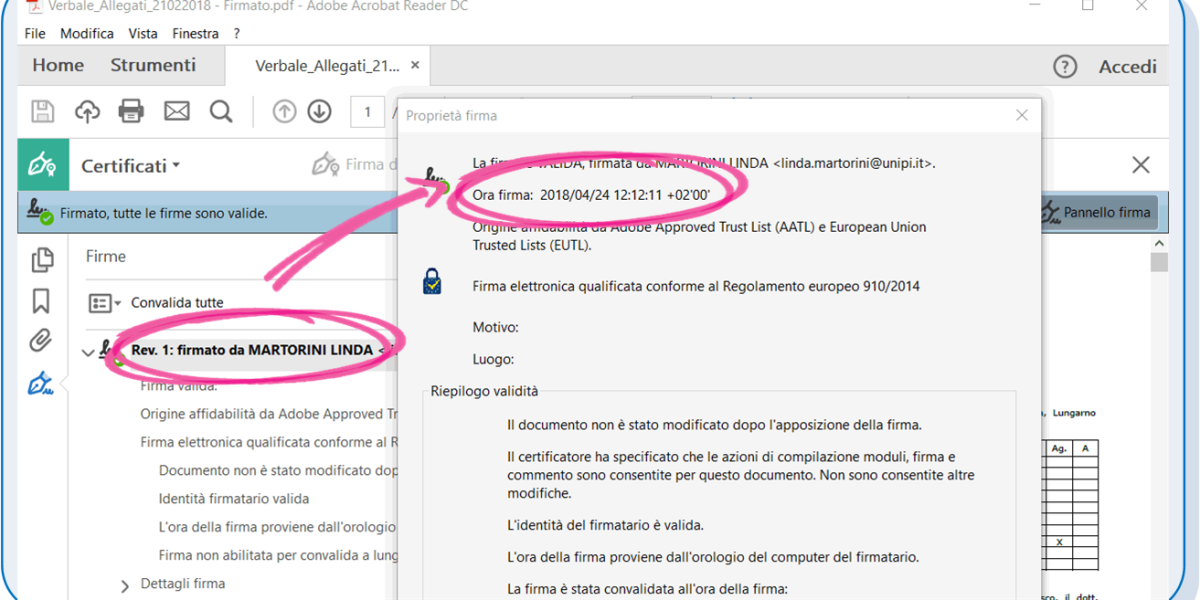Open the attachments paperclip sidebar icon
1200x600 pixels.
pyautogui.click(x=40, y=341)
